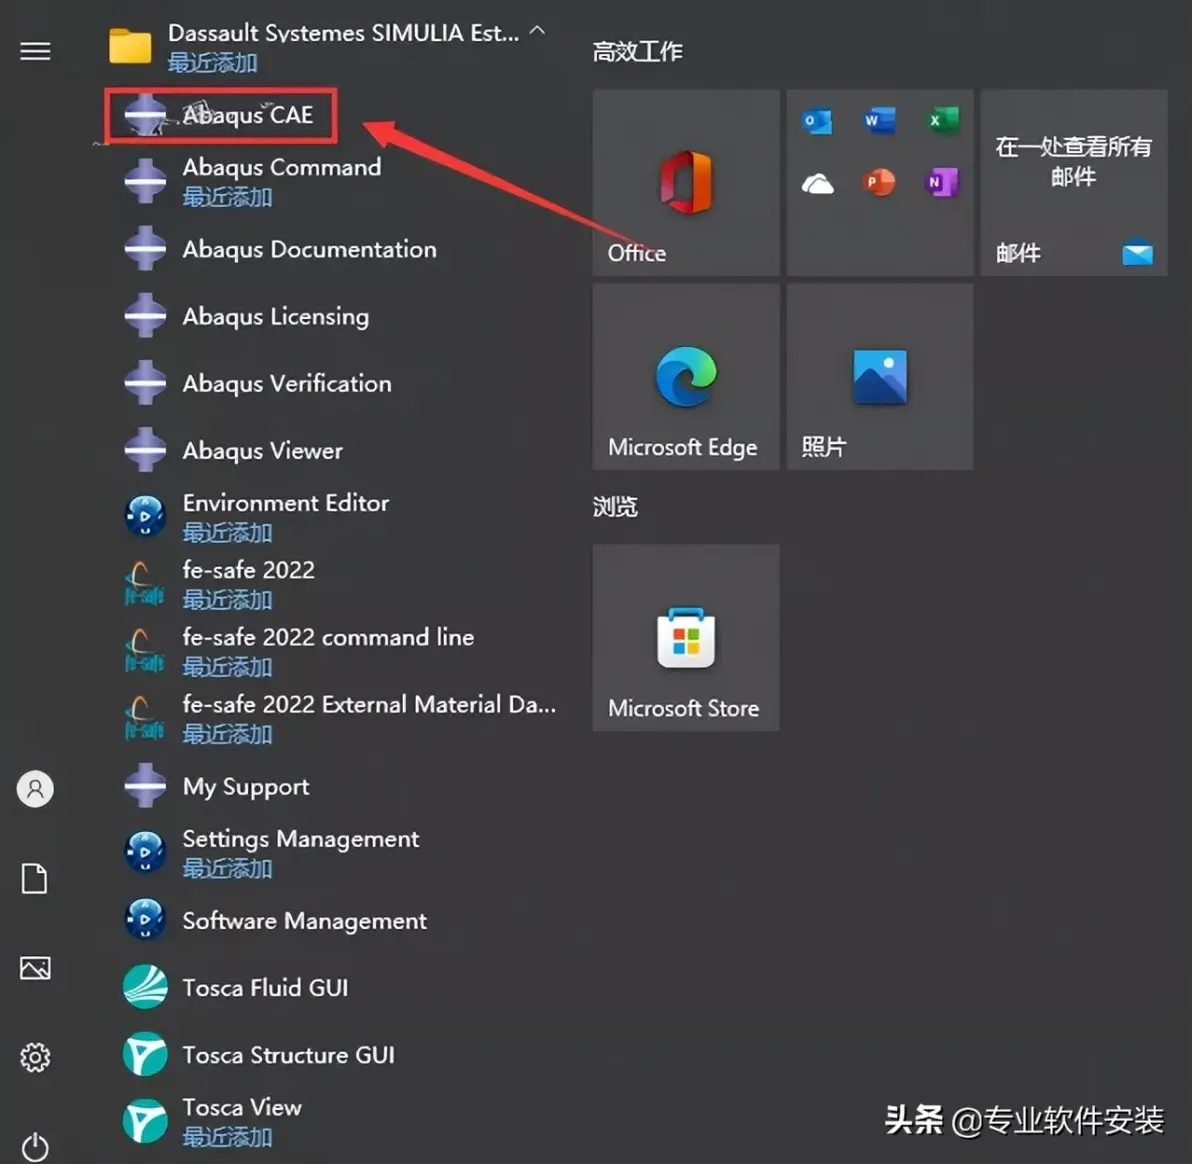This screenshot has width=1192, height=1164.
Task: Click the Power button icon
Action: pyautogui.click(x=35, y=1147)
